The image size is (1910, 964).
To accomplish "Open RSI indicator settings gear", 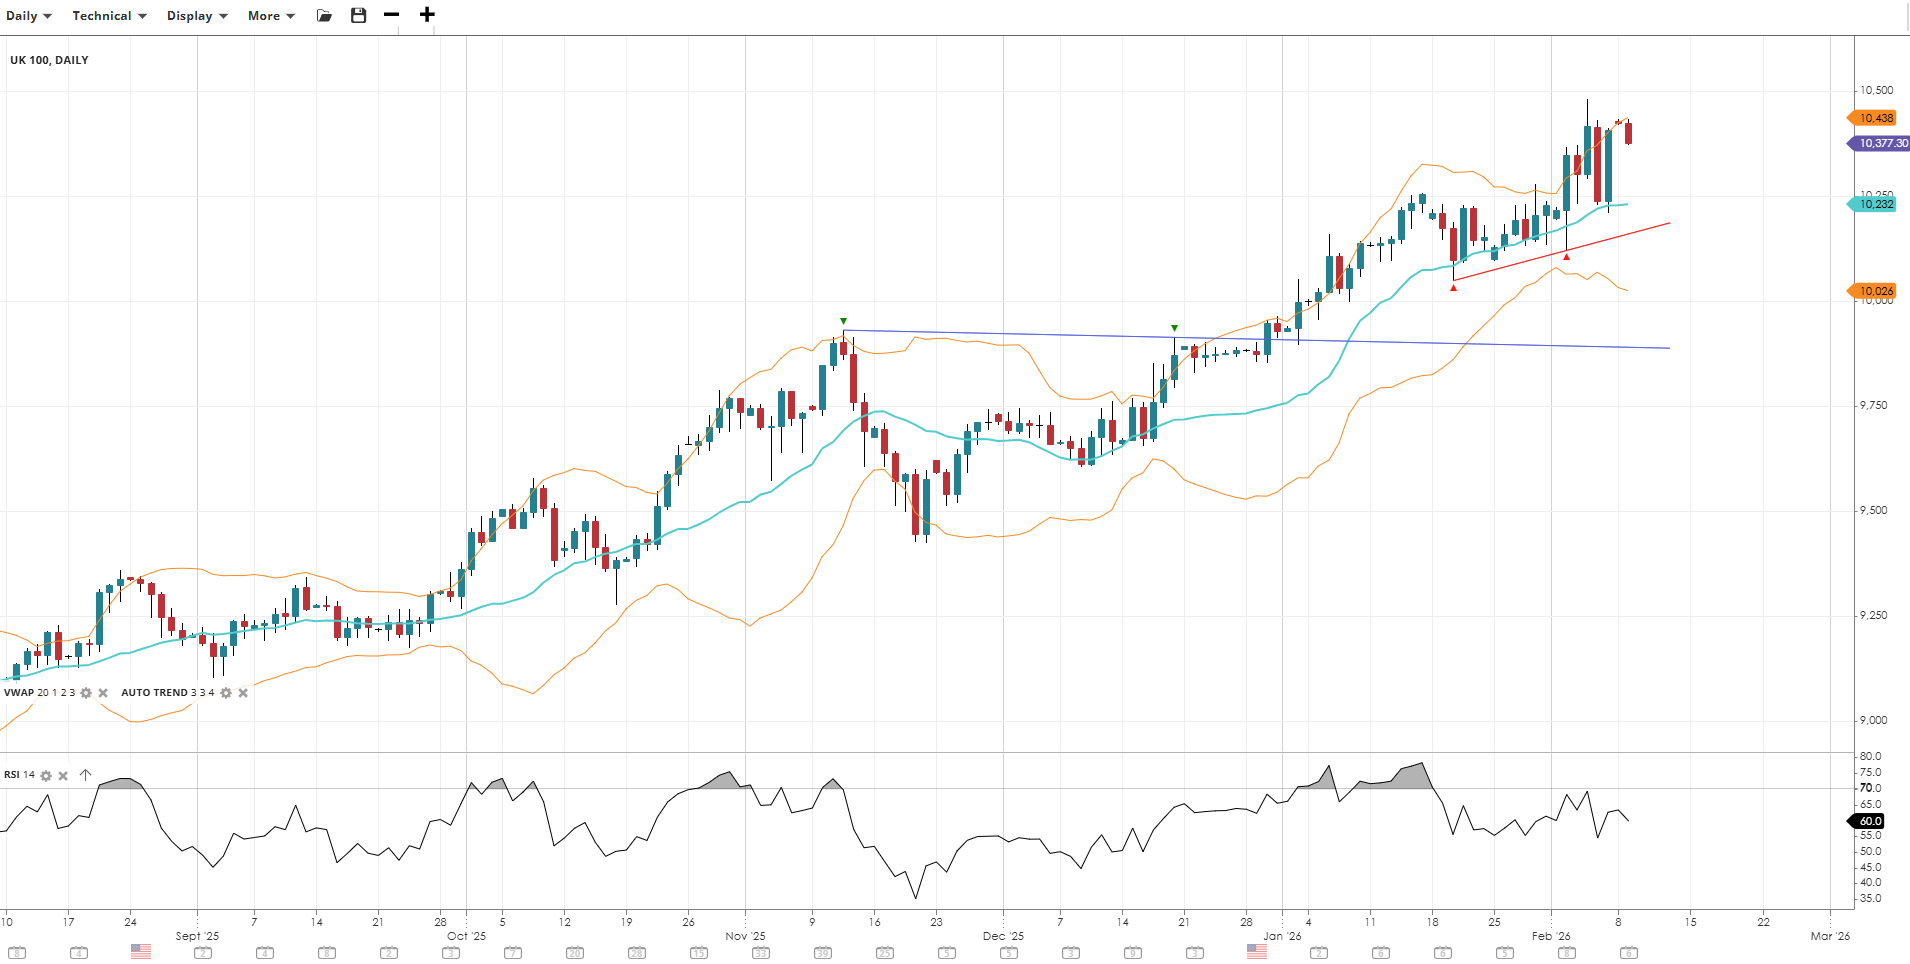I will (x=46, y=775).
